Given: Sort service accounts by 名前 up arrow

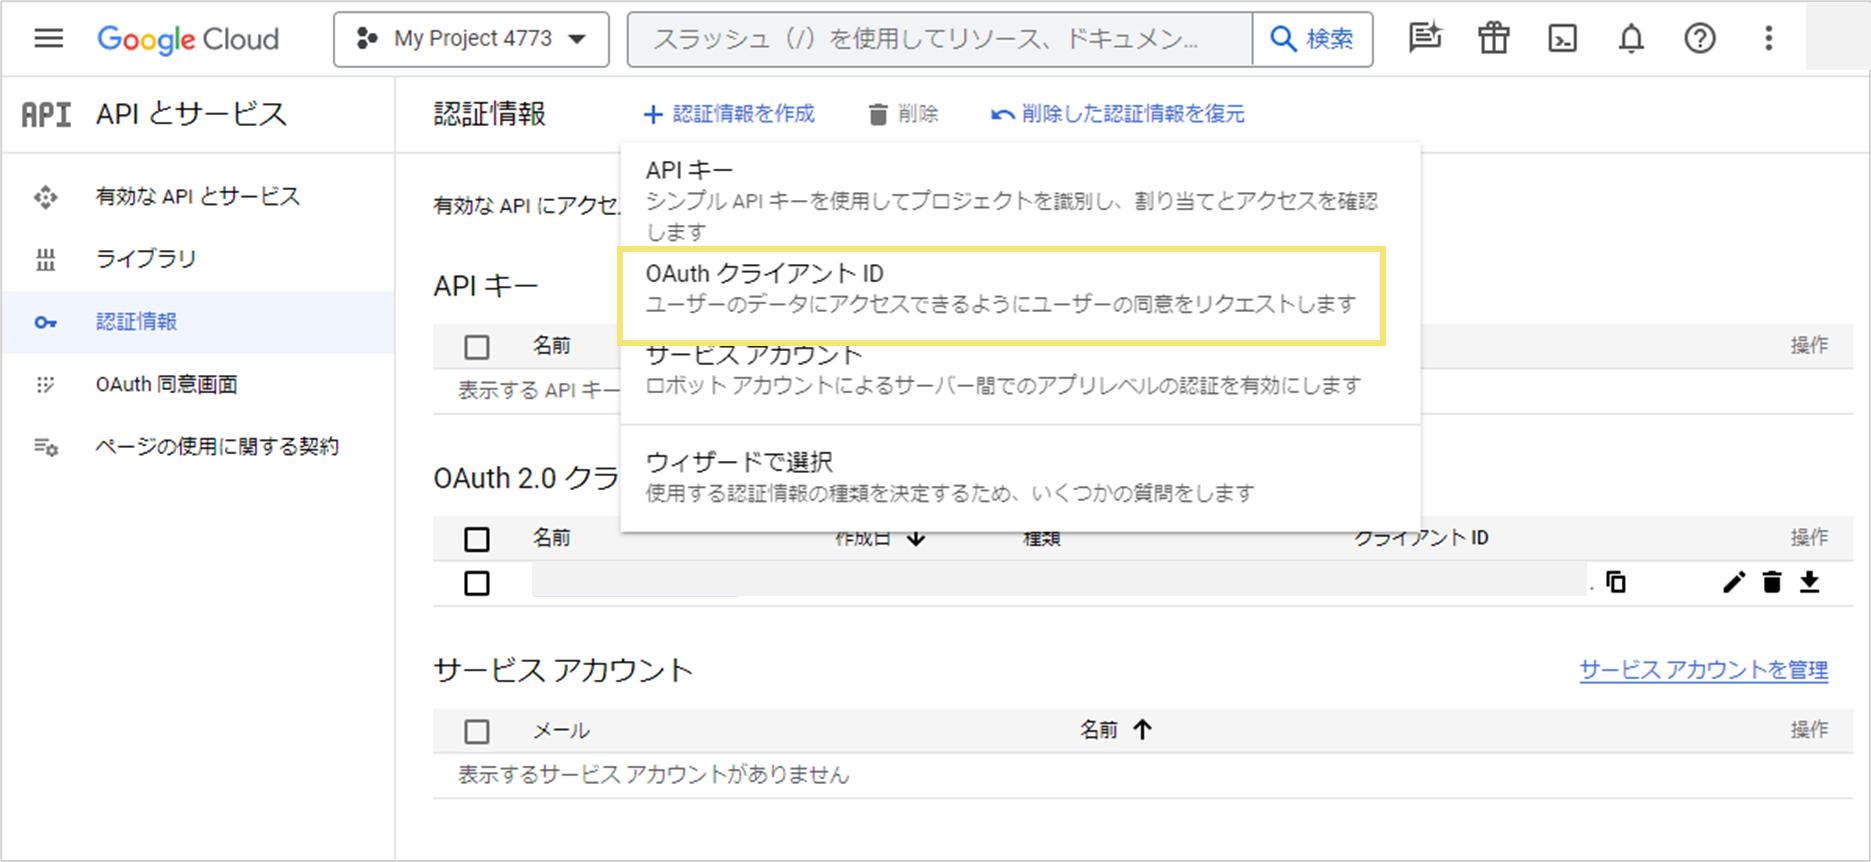Looking at the screenshot, I should point(1143,730).
